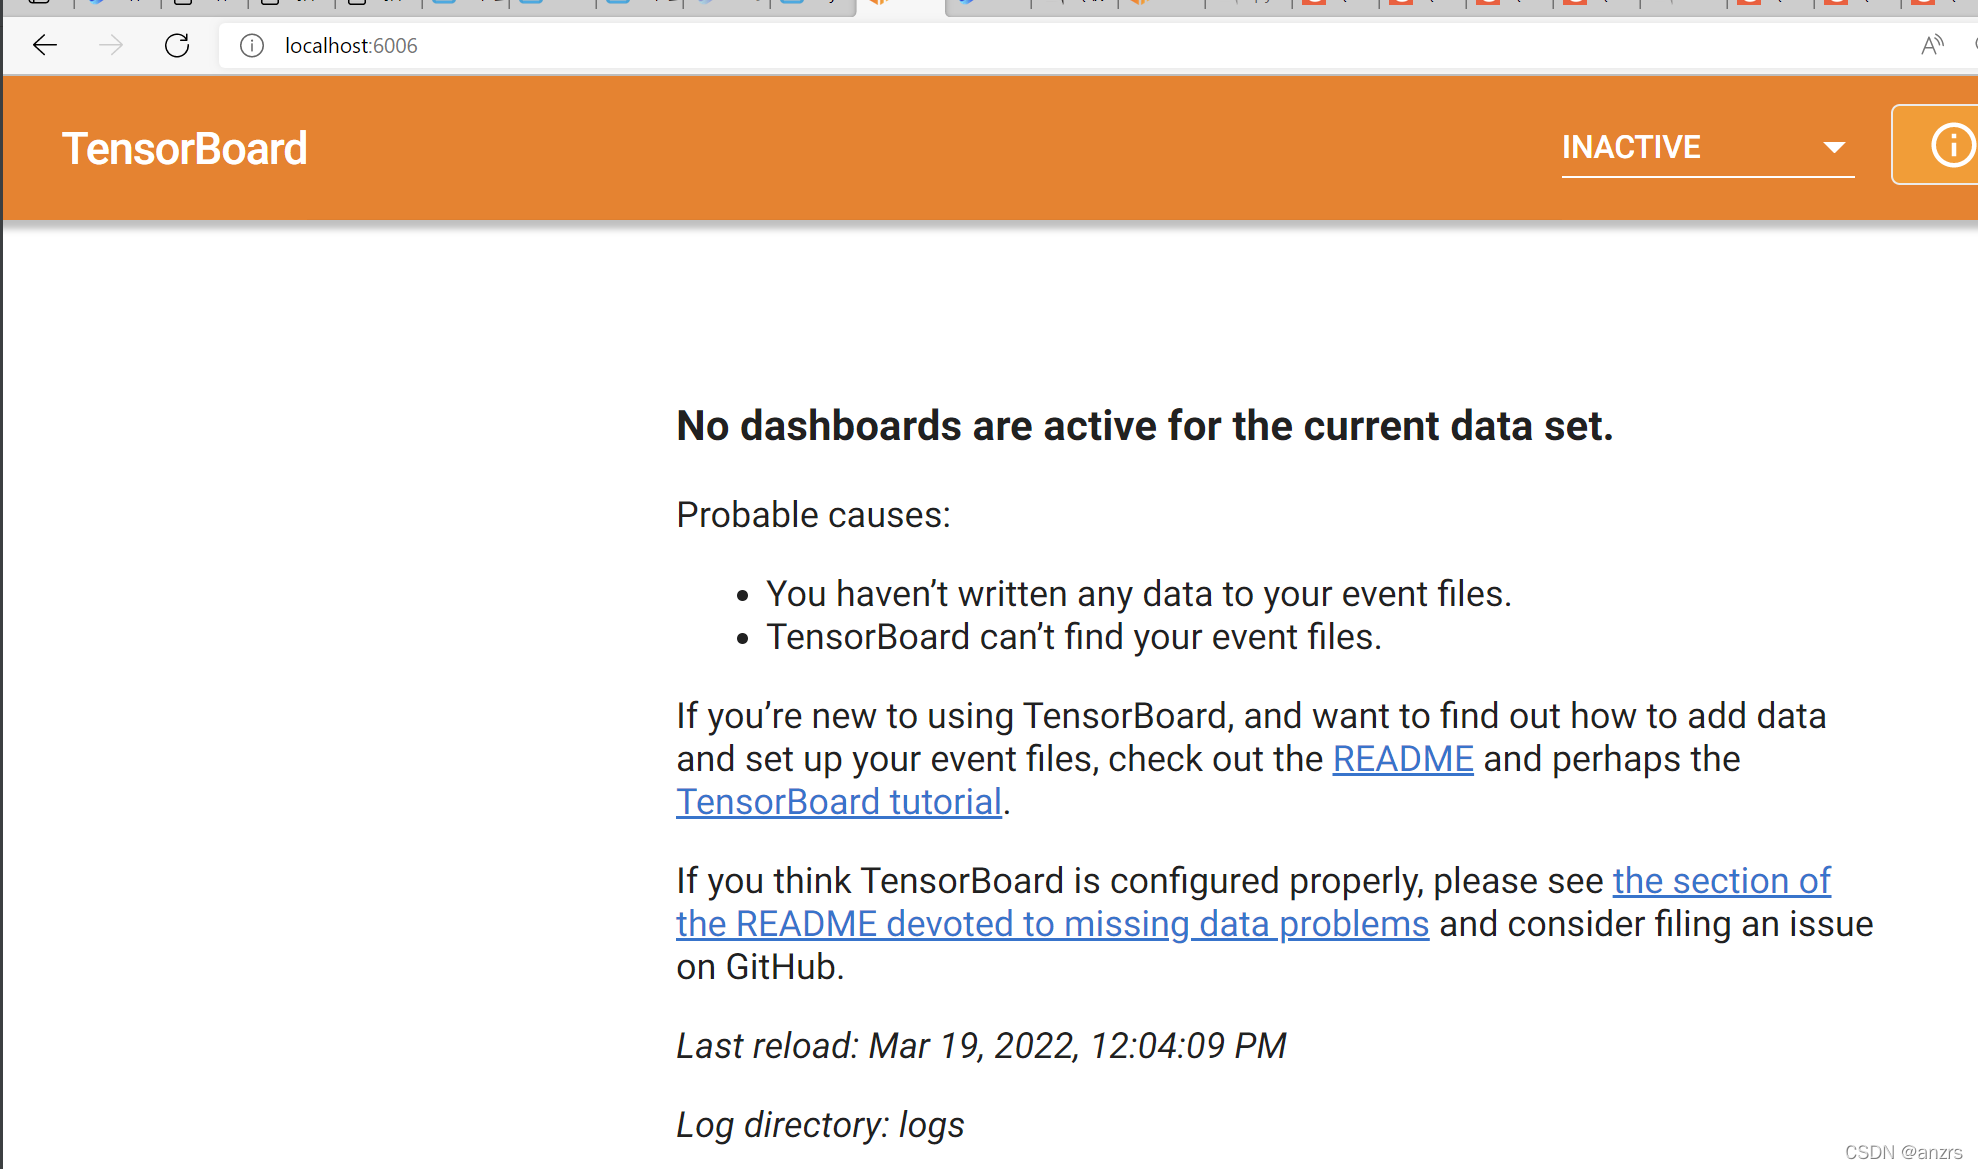
Task: Click the browser back arrow
Action: pos(44,45)
